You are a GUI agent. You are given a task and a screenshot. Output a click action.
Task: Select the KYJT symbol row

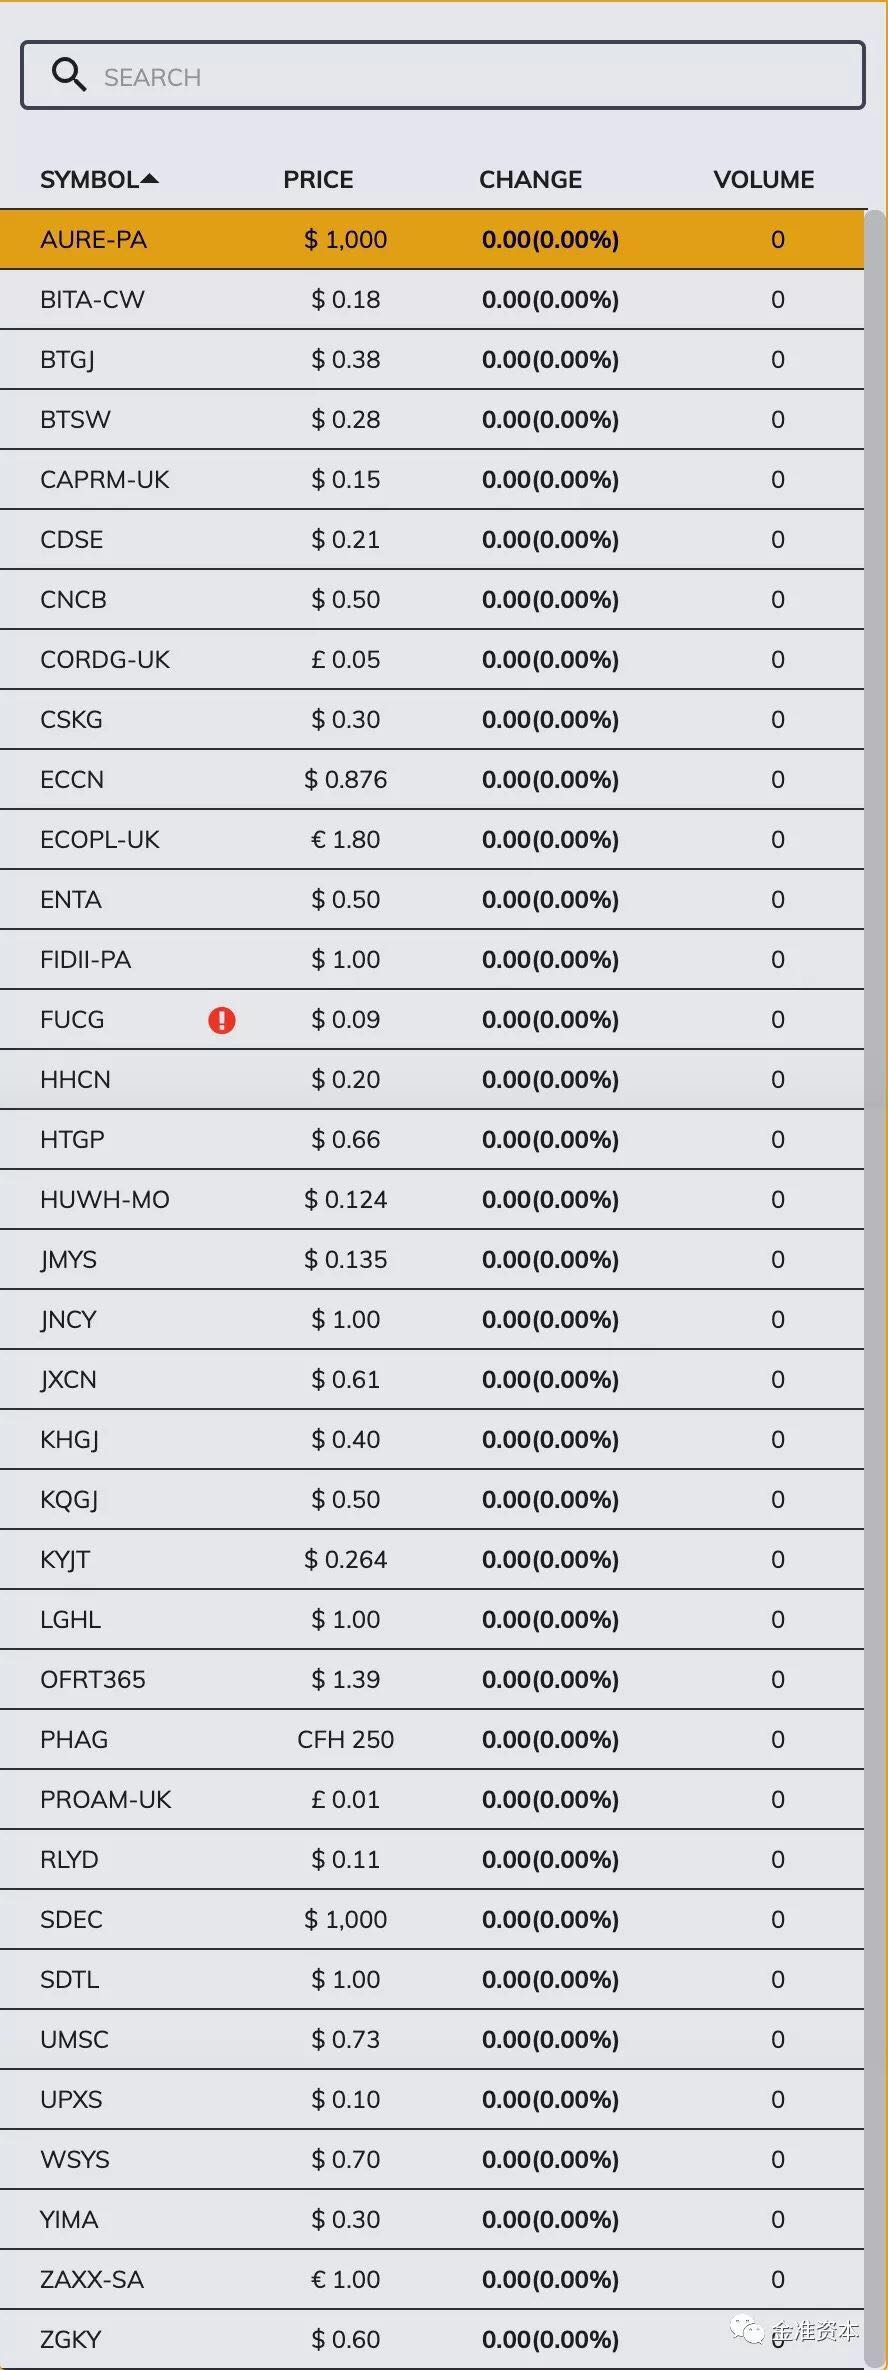(x=432, y=1560)
